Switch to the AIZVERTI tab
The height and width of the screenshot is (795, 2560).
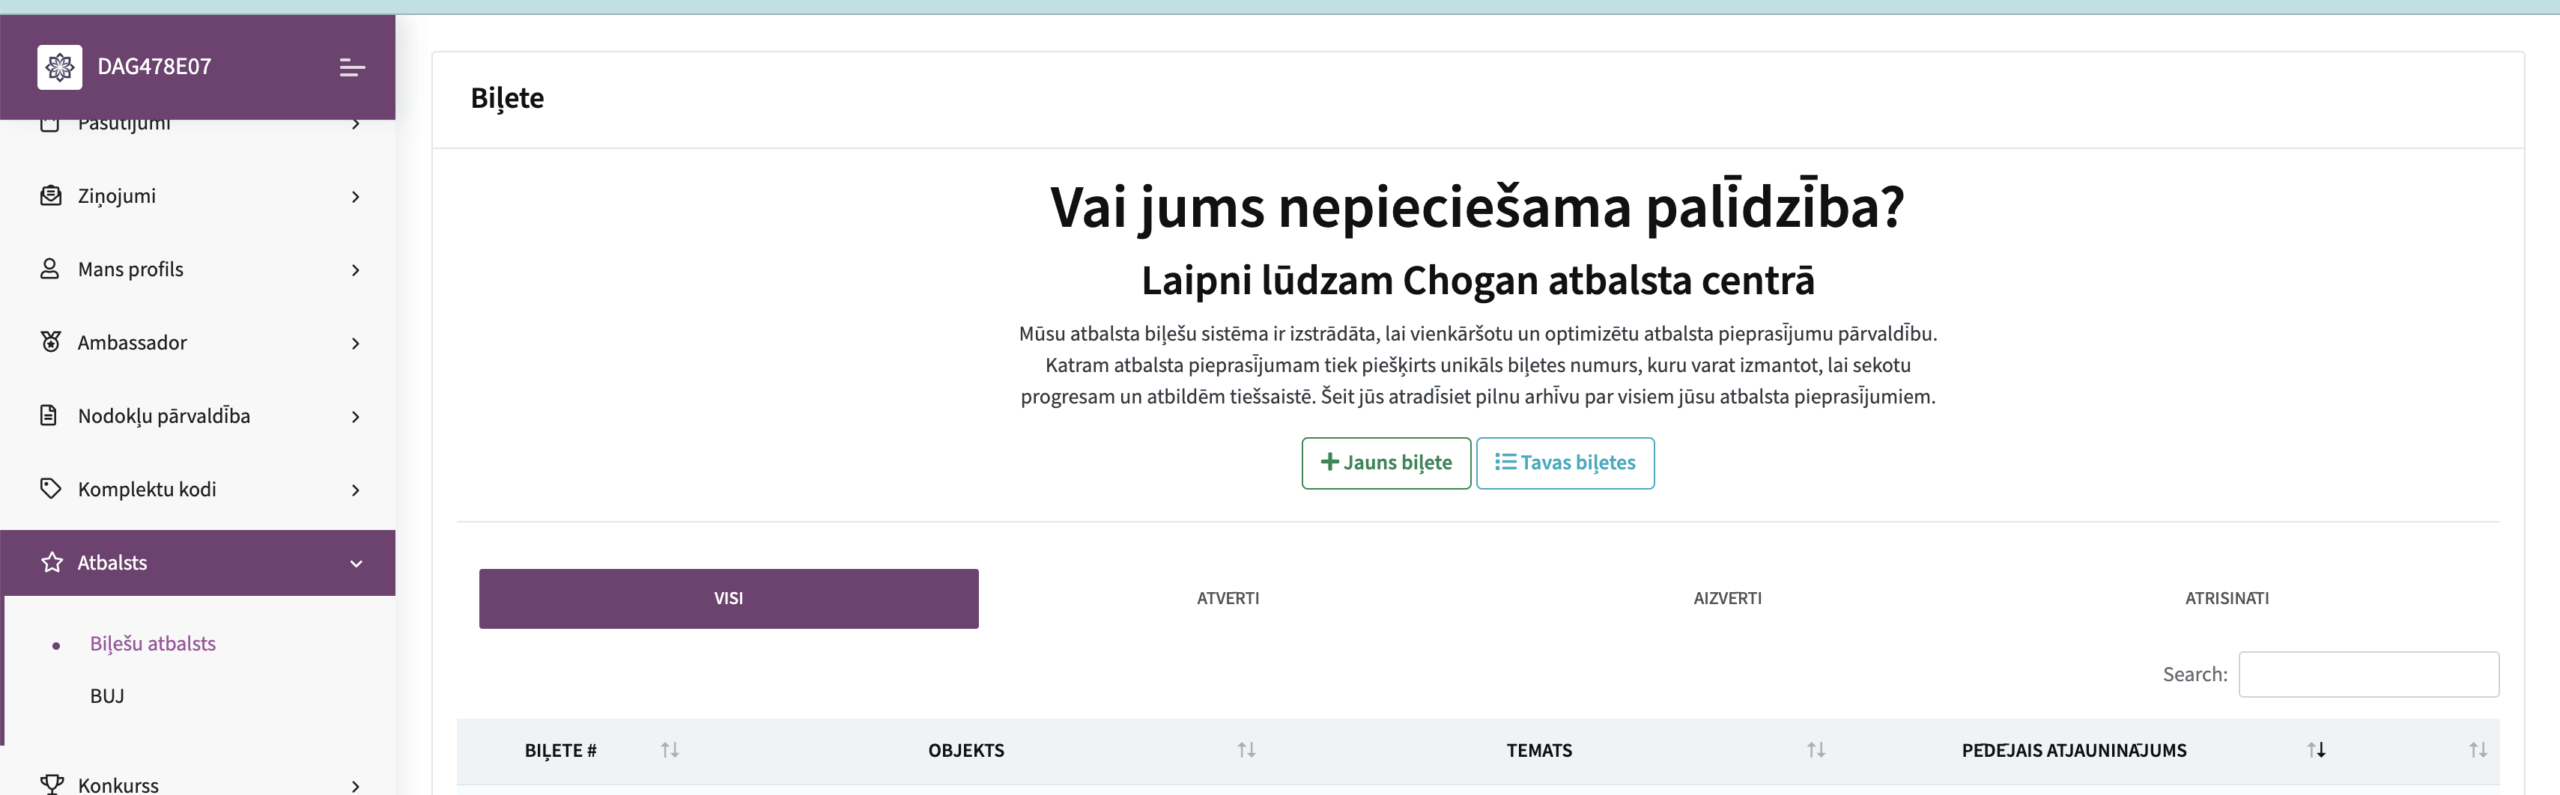[1727, 598]
